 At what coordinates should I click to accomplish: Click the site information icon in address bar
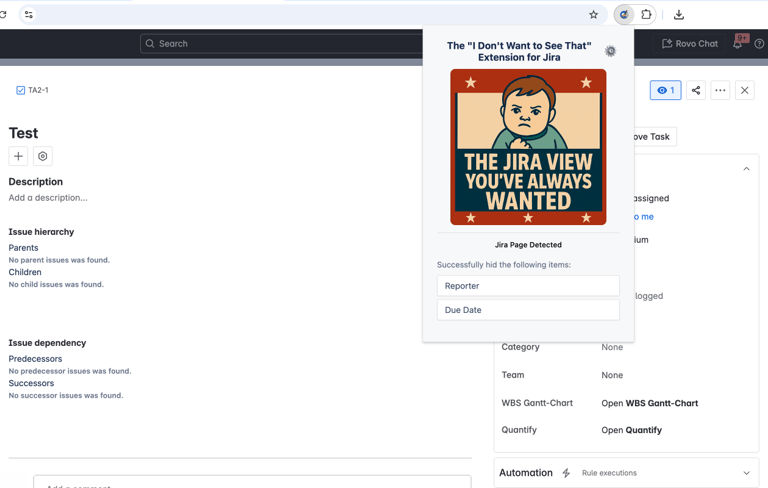pos(29,15)
